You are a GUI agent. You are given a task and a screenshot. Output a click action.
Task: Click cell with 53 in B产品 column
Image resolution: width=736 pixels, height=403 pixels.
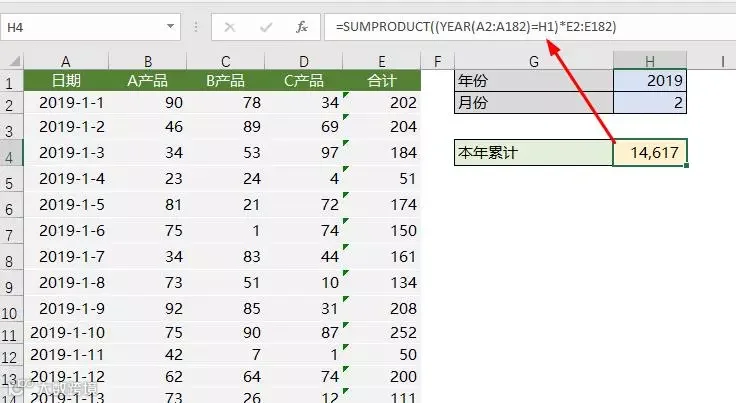(x=226, y=152)
